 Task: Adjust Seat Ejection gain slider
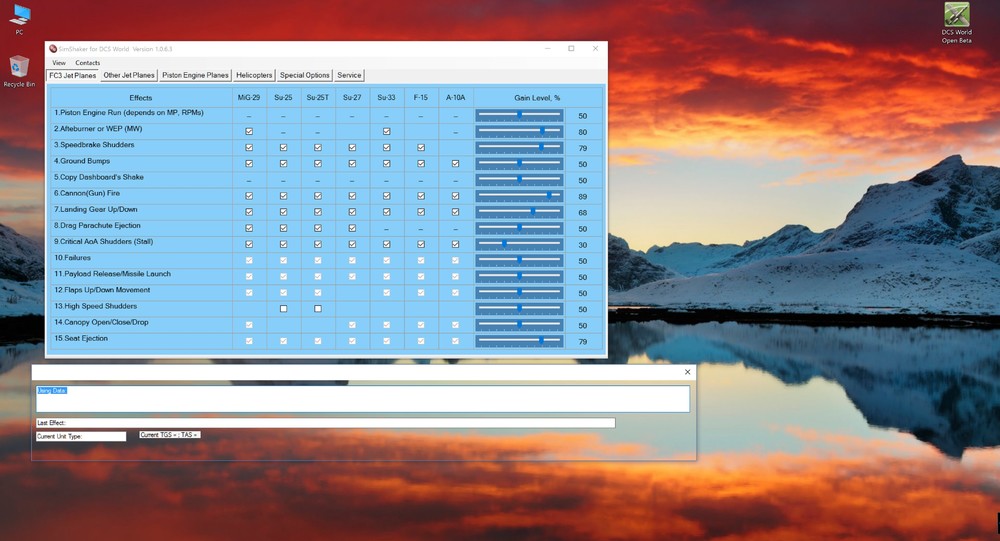(519, 341)
